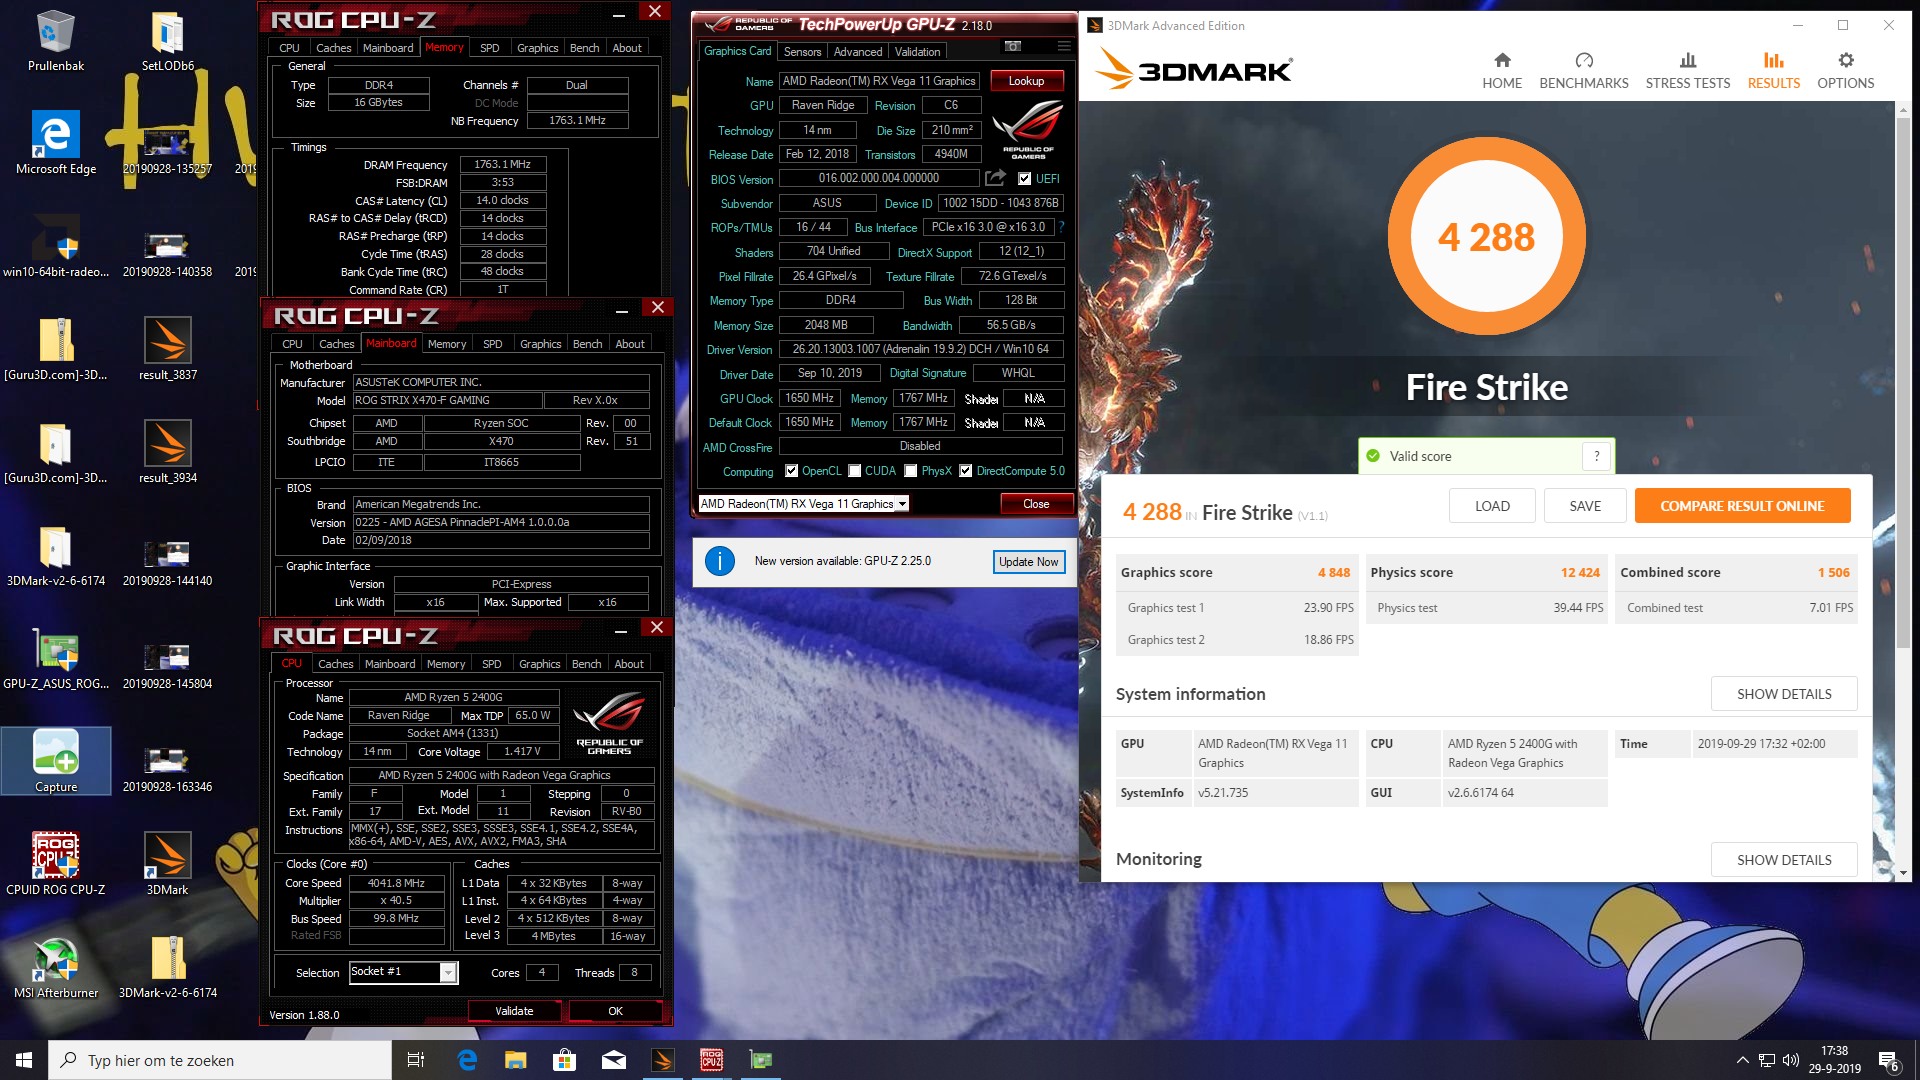Open GPU selection dropdown in GPU-Z
This screenshot has height=1080, width=1920.
pyautogui.click(x=804, y=504)
